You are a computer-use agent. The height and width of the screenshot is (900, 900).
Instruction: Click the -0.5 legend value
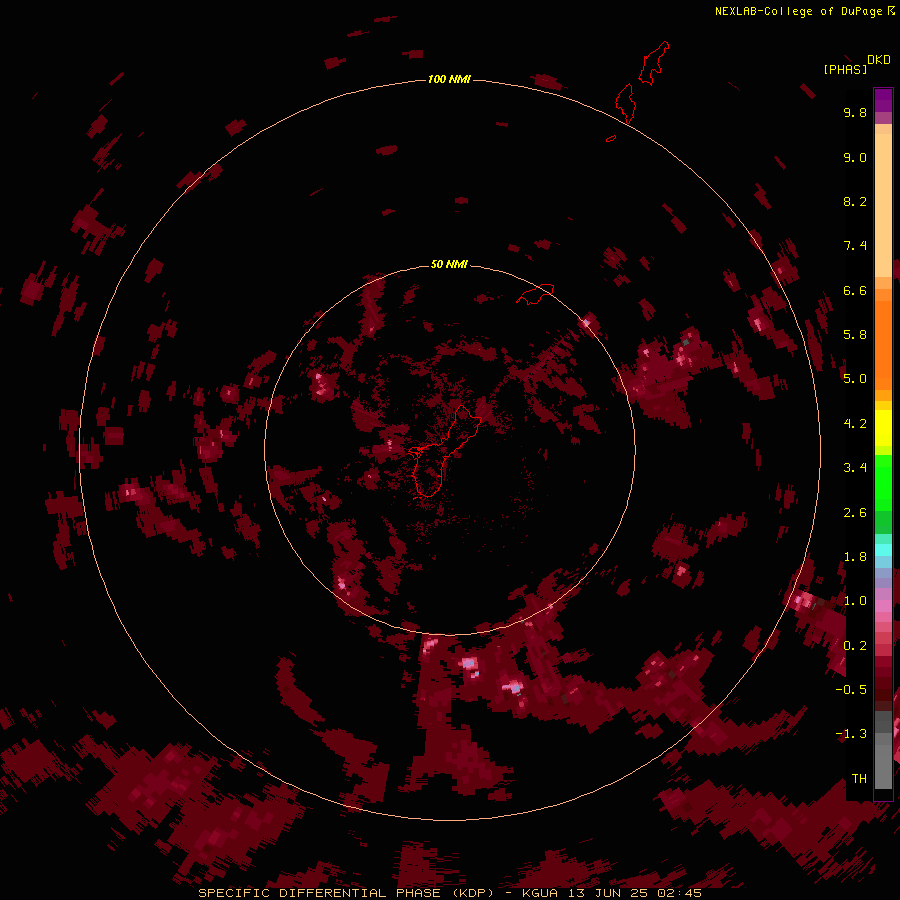click(x=851, y=689)
